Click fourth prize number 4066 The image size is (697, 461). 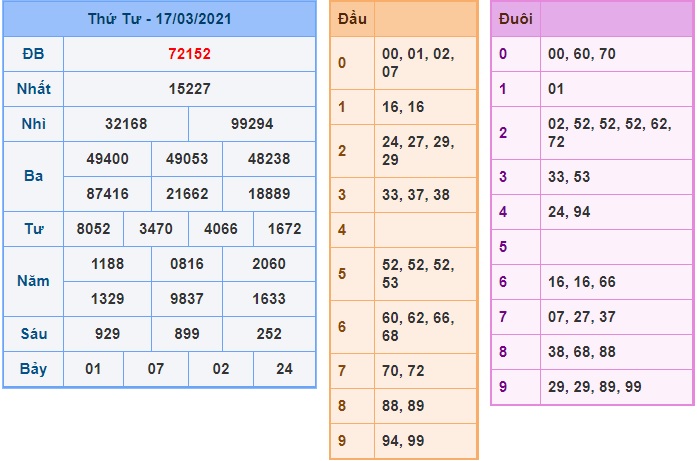click(x=221, y=229)
